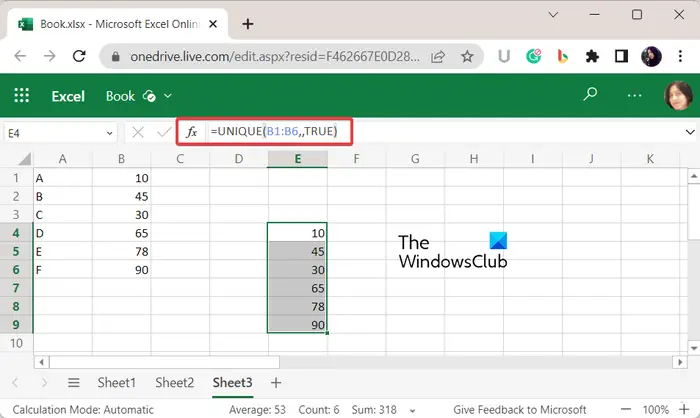Image resolution: width=700 pixels, height=418 pixels.
Task: Click the Excel brand label in header
Action: (68, 96)
